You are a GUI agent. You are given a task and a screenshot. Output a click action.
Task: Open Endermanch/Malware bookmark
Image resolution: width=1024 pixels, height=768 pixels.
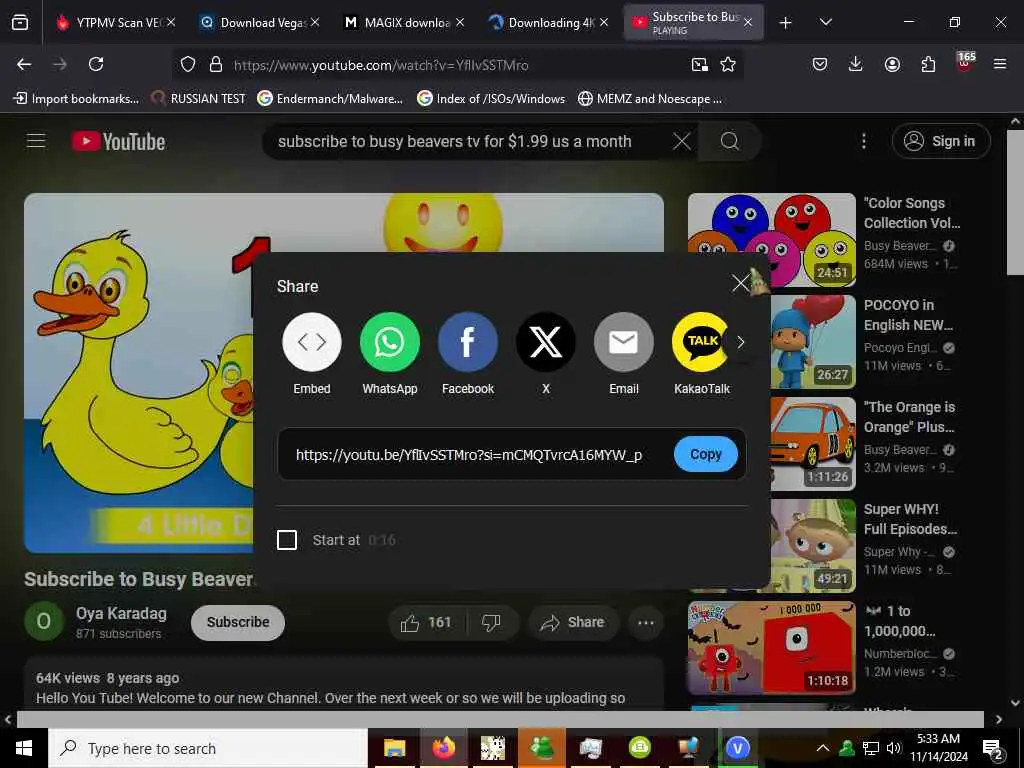[330, 99]
